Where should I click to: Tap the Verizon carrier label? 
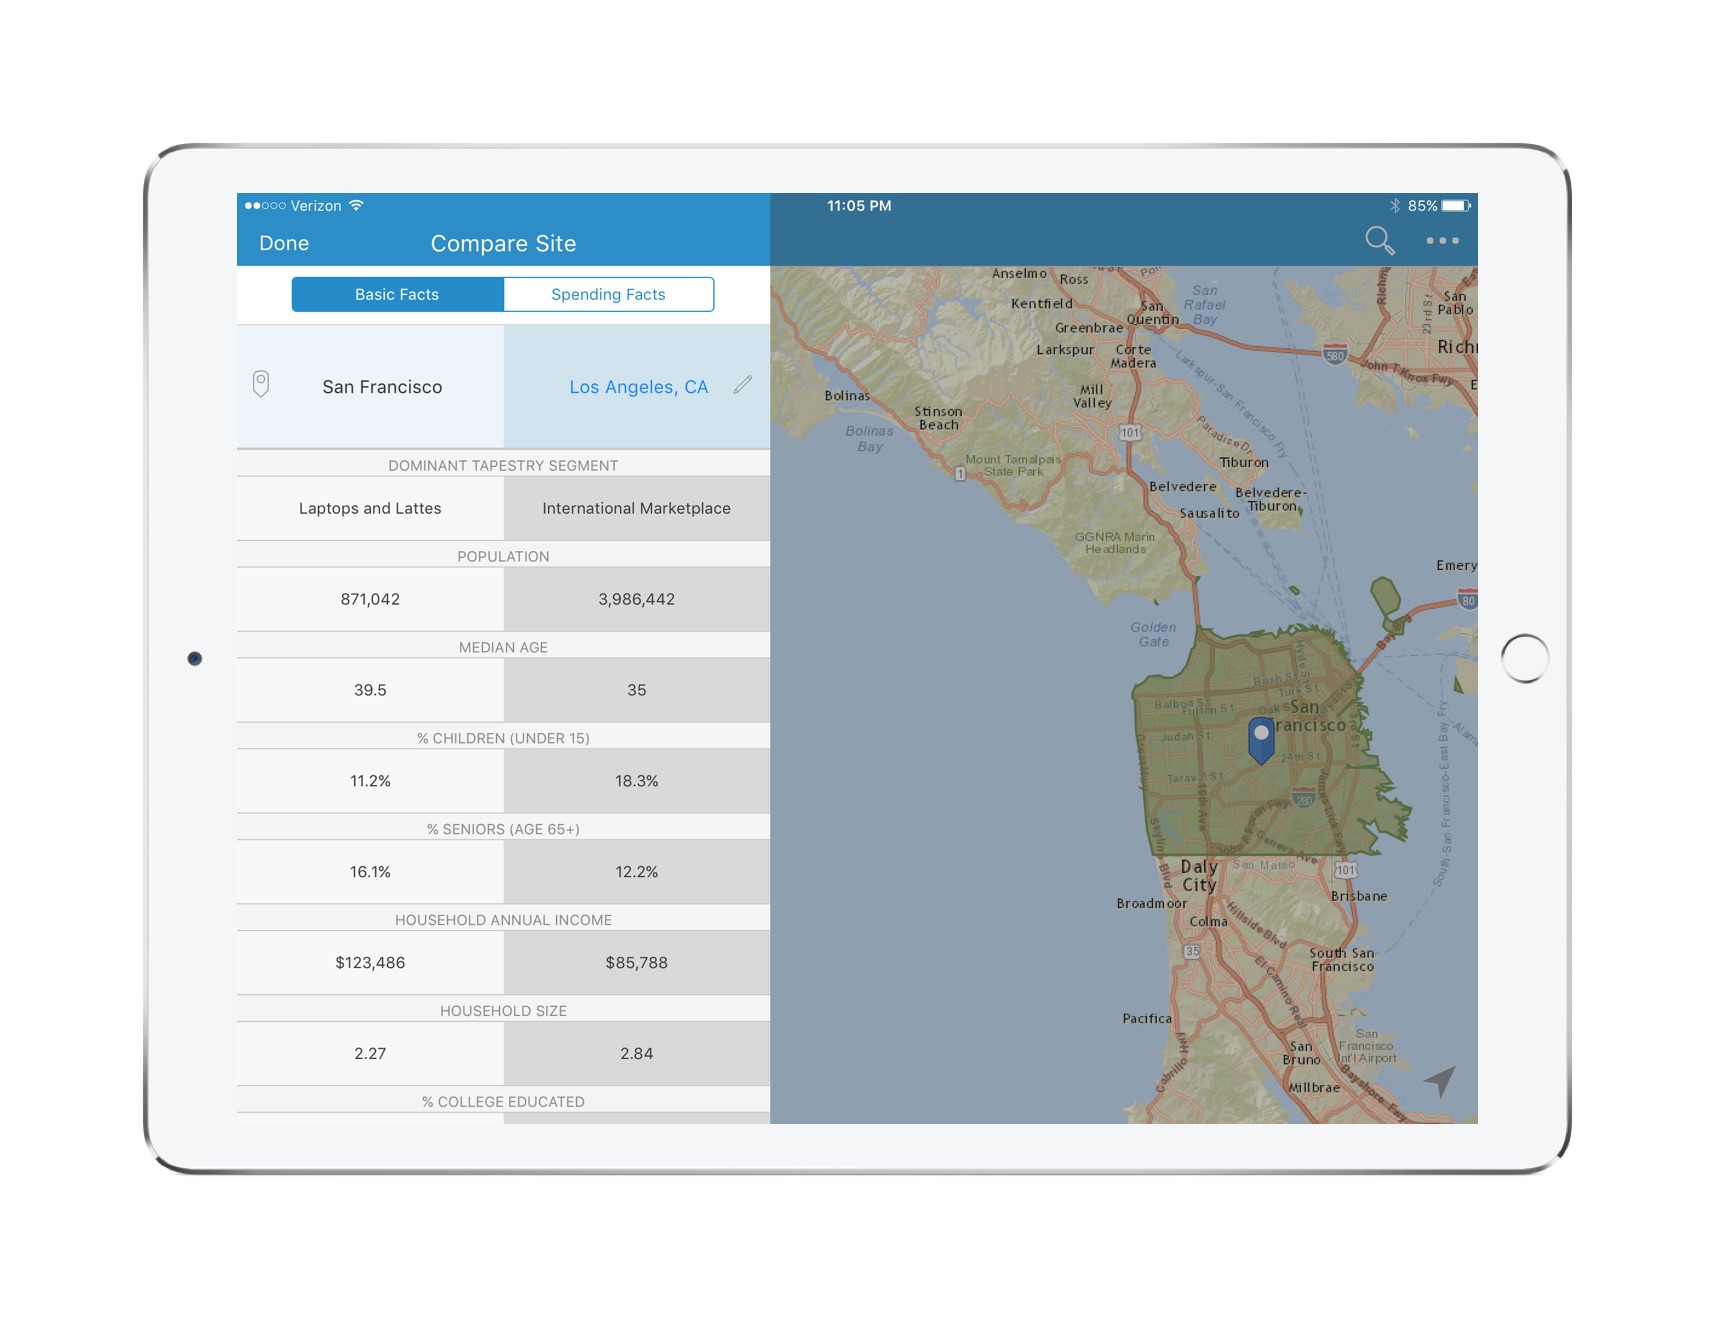316,206
